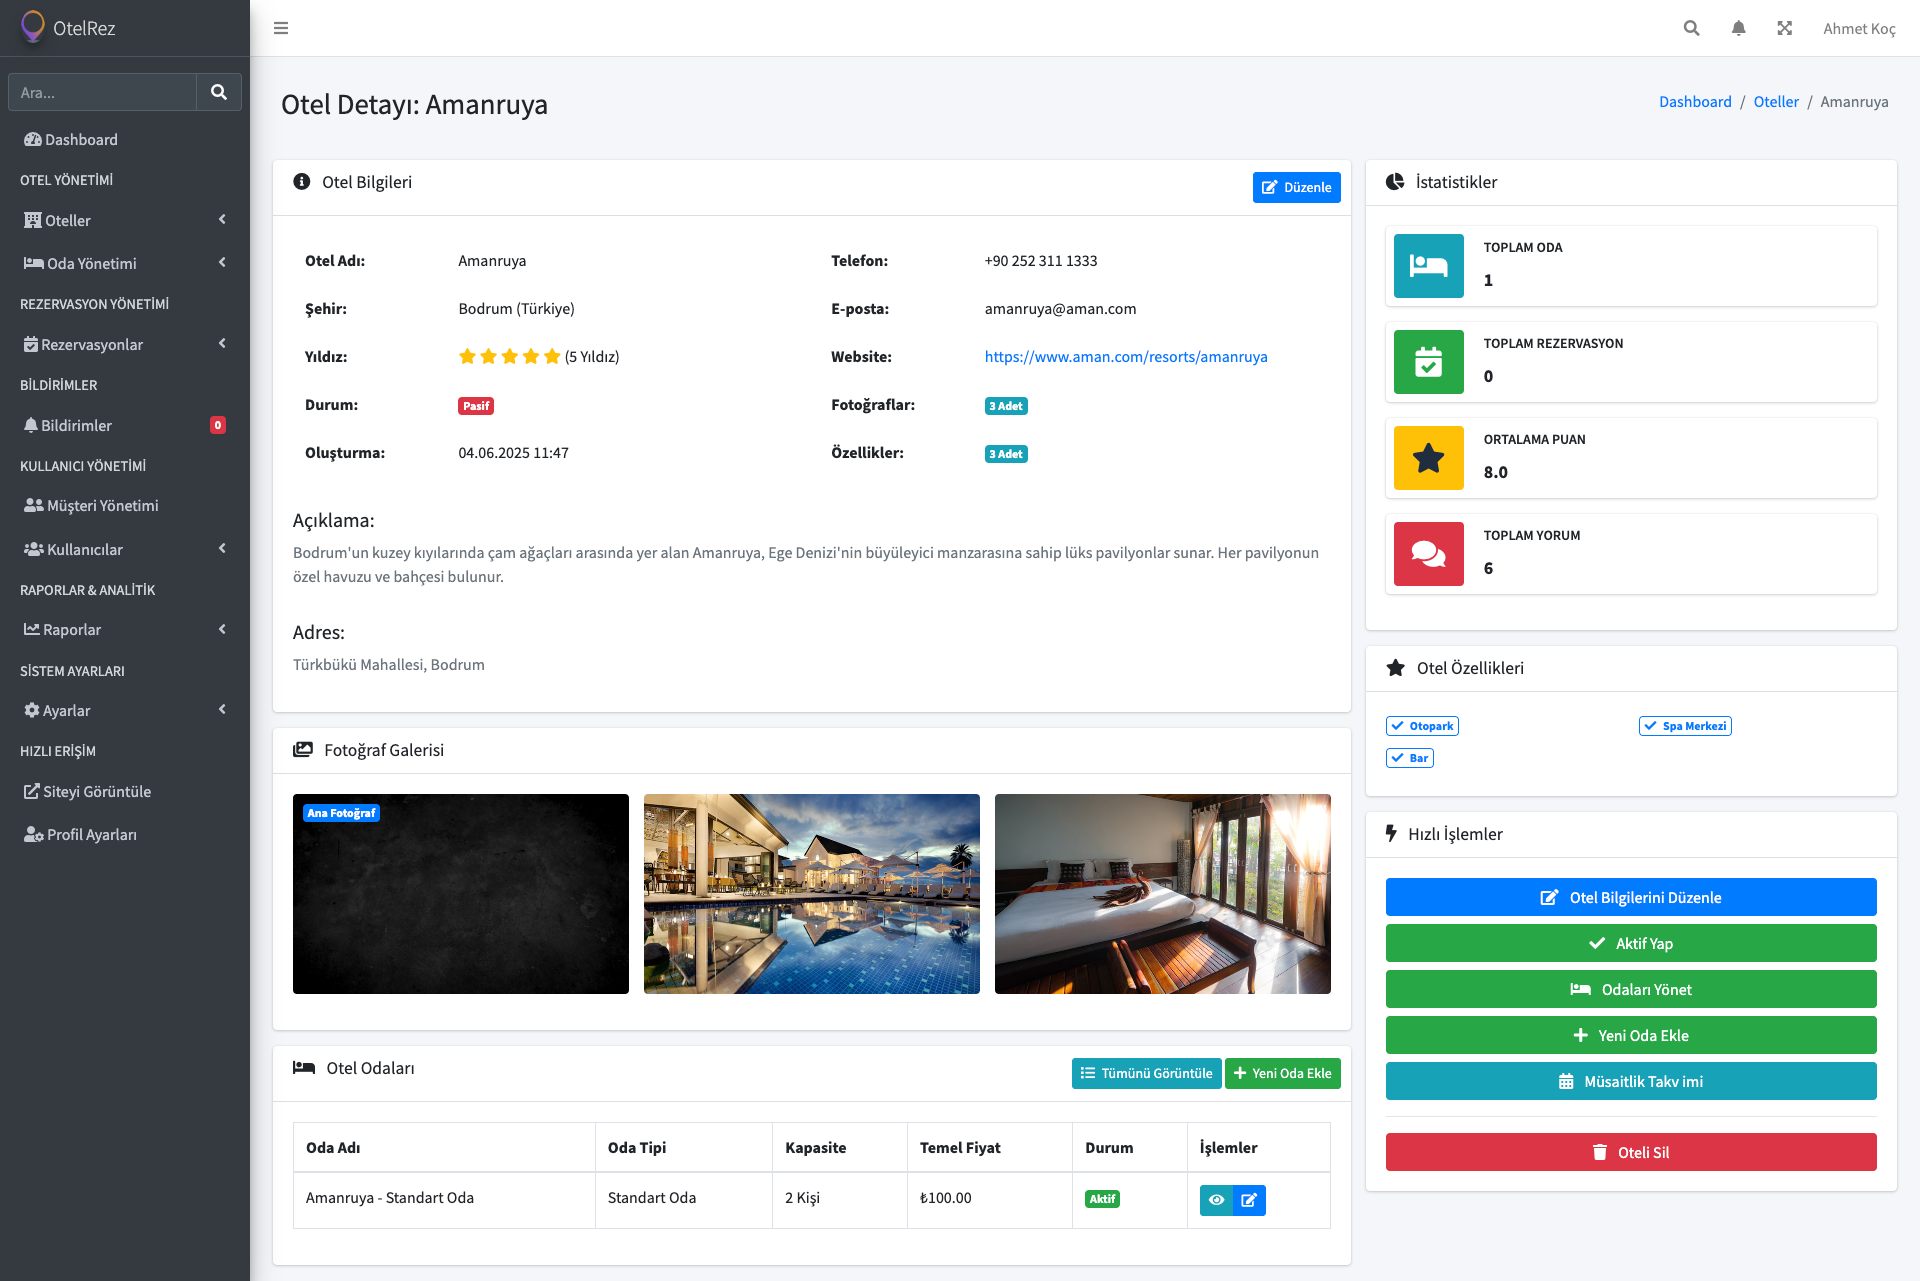Click the red comments Toplam Yorum icon
1920x1281 pixels.
click(1428, 554)
